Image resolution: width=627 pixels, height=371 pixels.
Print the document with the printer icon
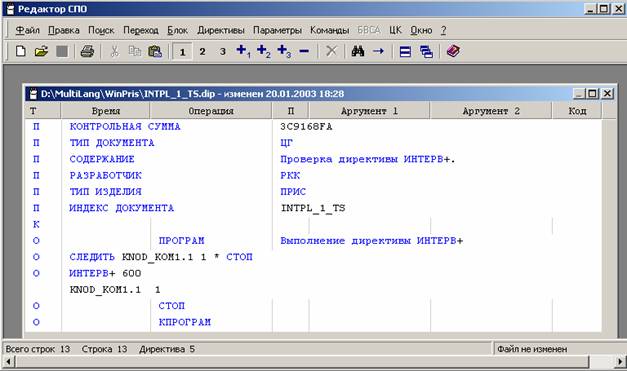[87, 51]
